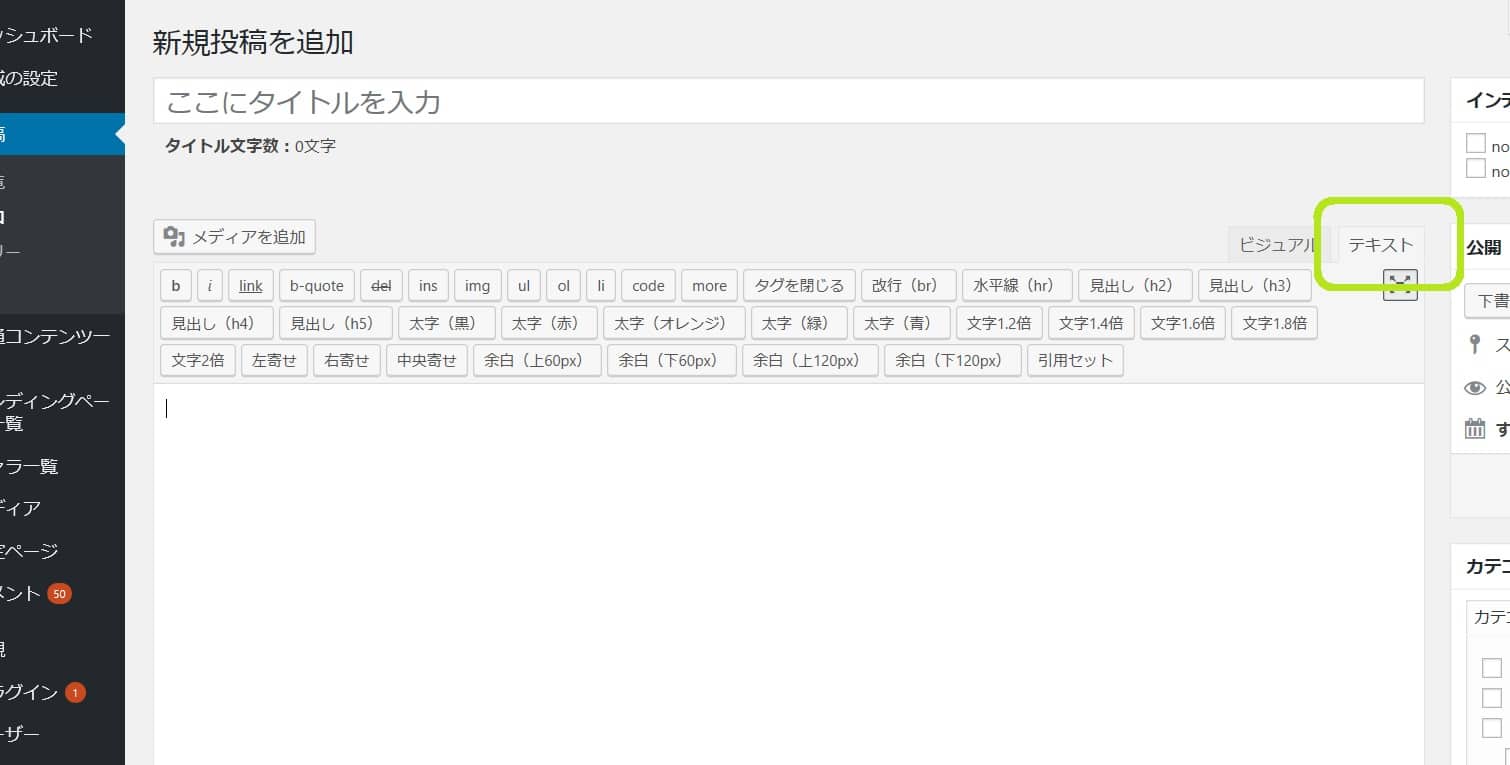1510x765 pixels.
Task: Align left with the 左寄せ button
Action: [x=274, y=360]
